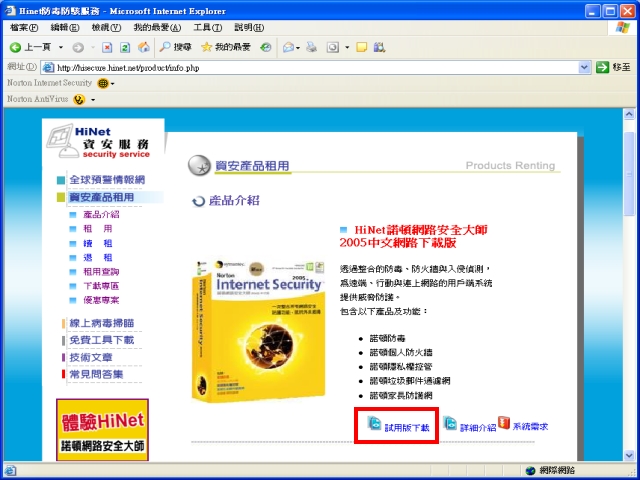Open the 工具(T) menu
Image resolution: width=640 pixels, height=480 pixels.
click(x=207, y=28)
